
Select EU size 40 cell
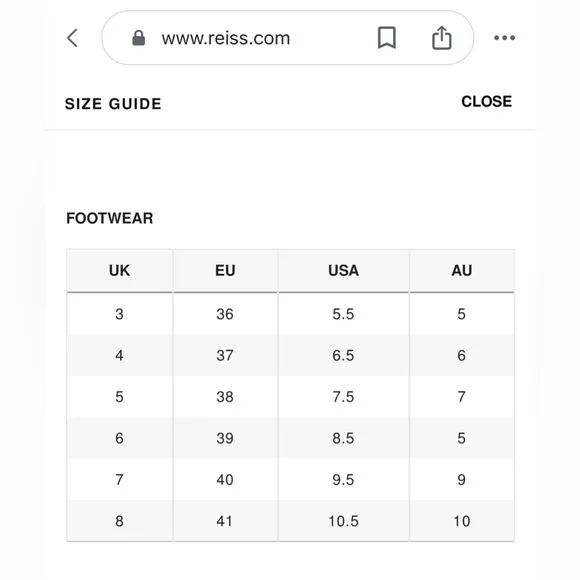click(225, 480)
